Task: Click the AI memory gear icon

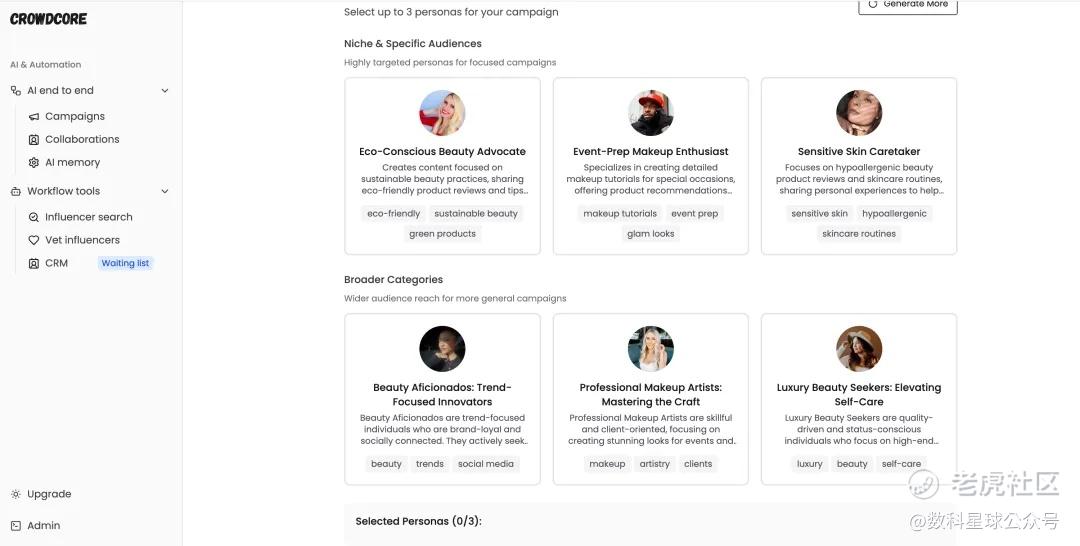Action: [34, 163]
